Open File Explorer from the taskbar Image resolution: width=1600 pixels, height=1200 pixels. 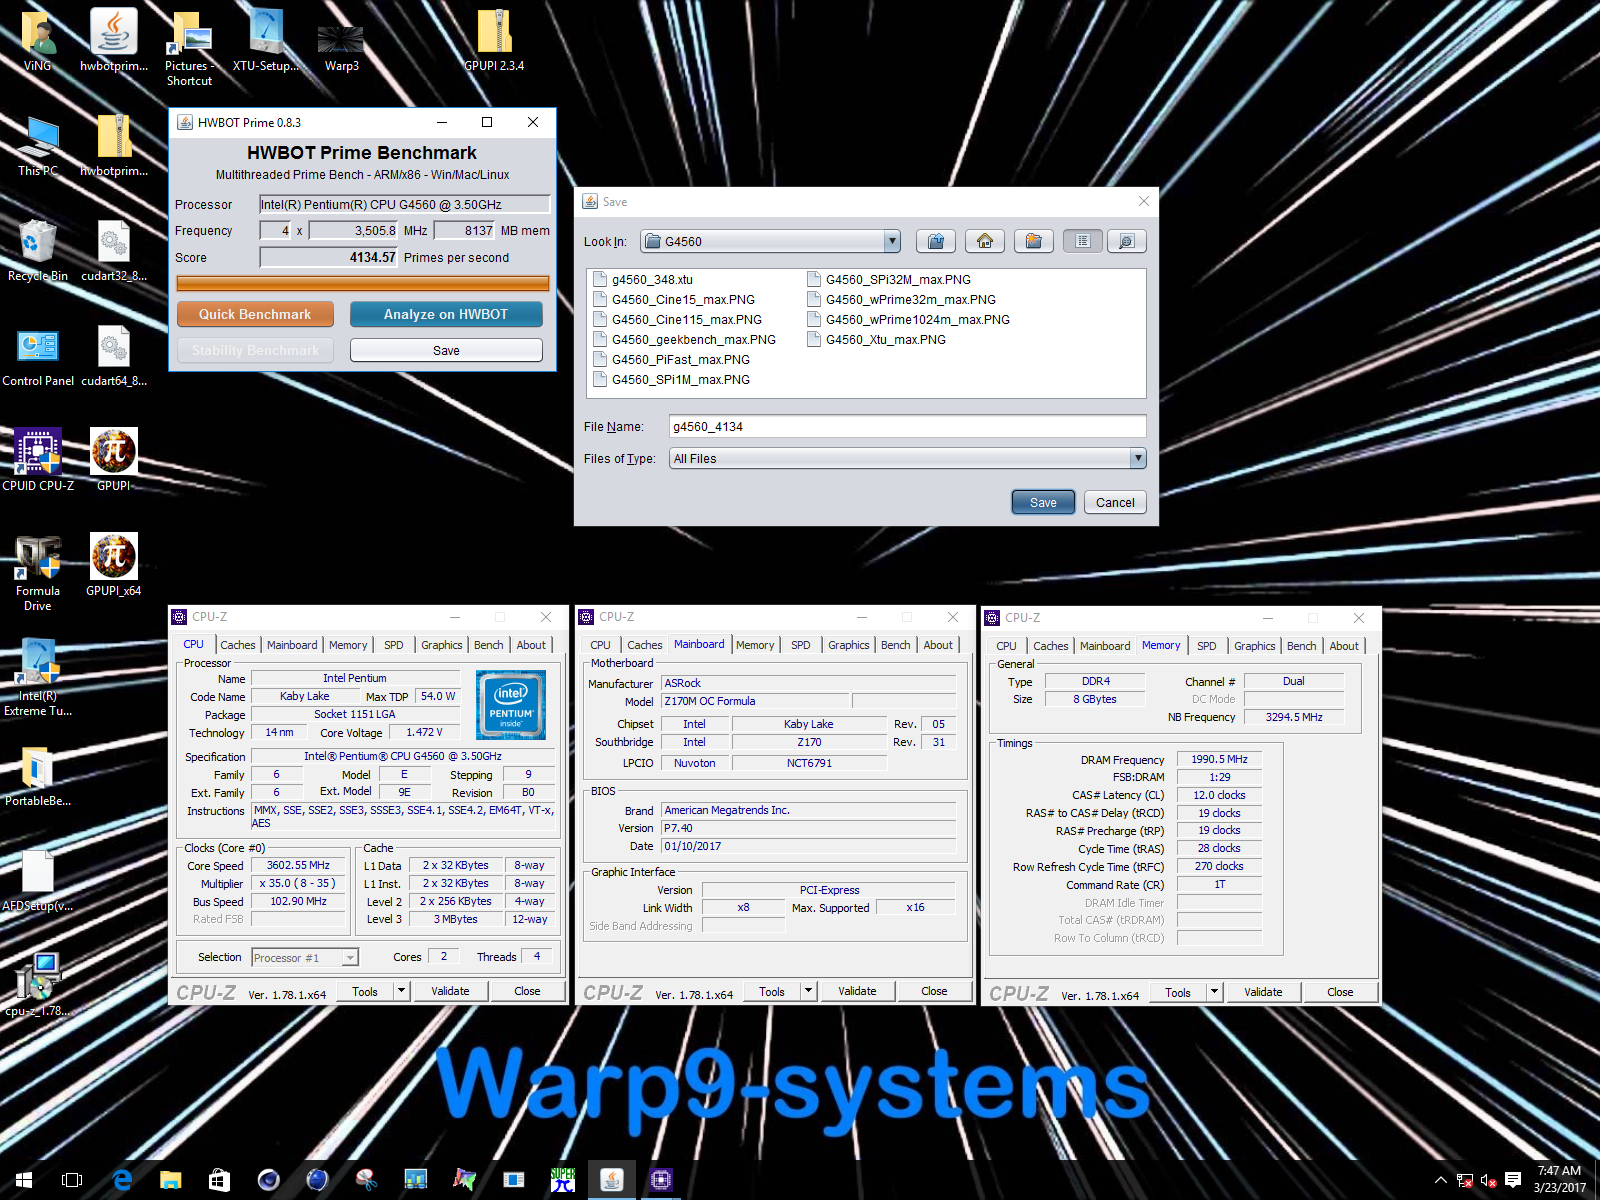click(171, 1180)
